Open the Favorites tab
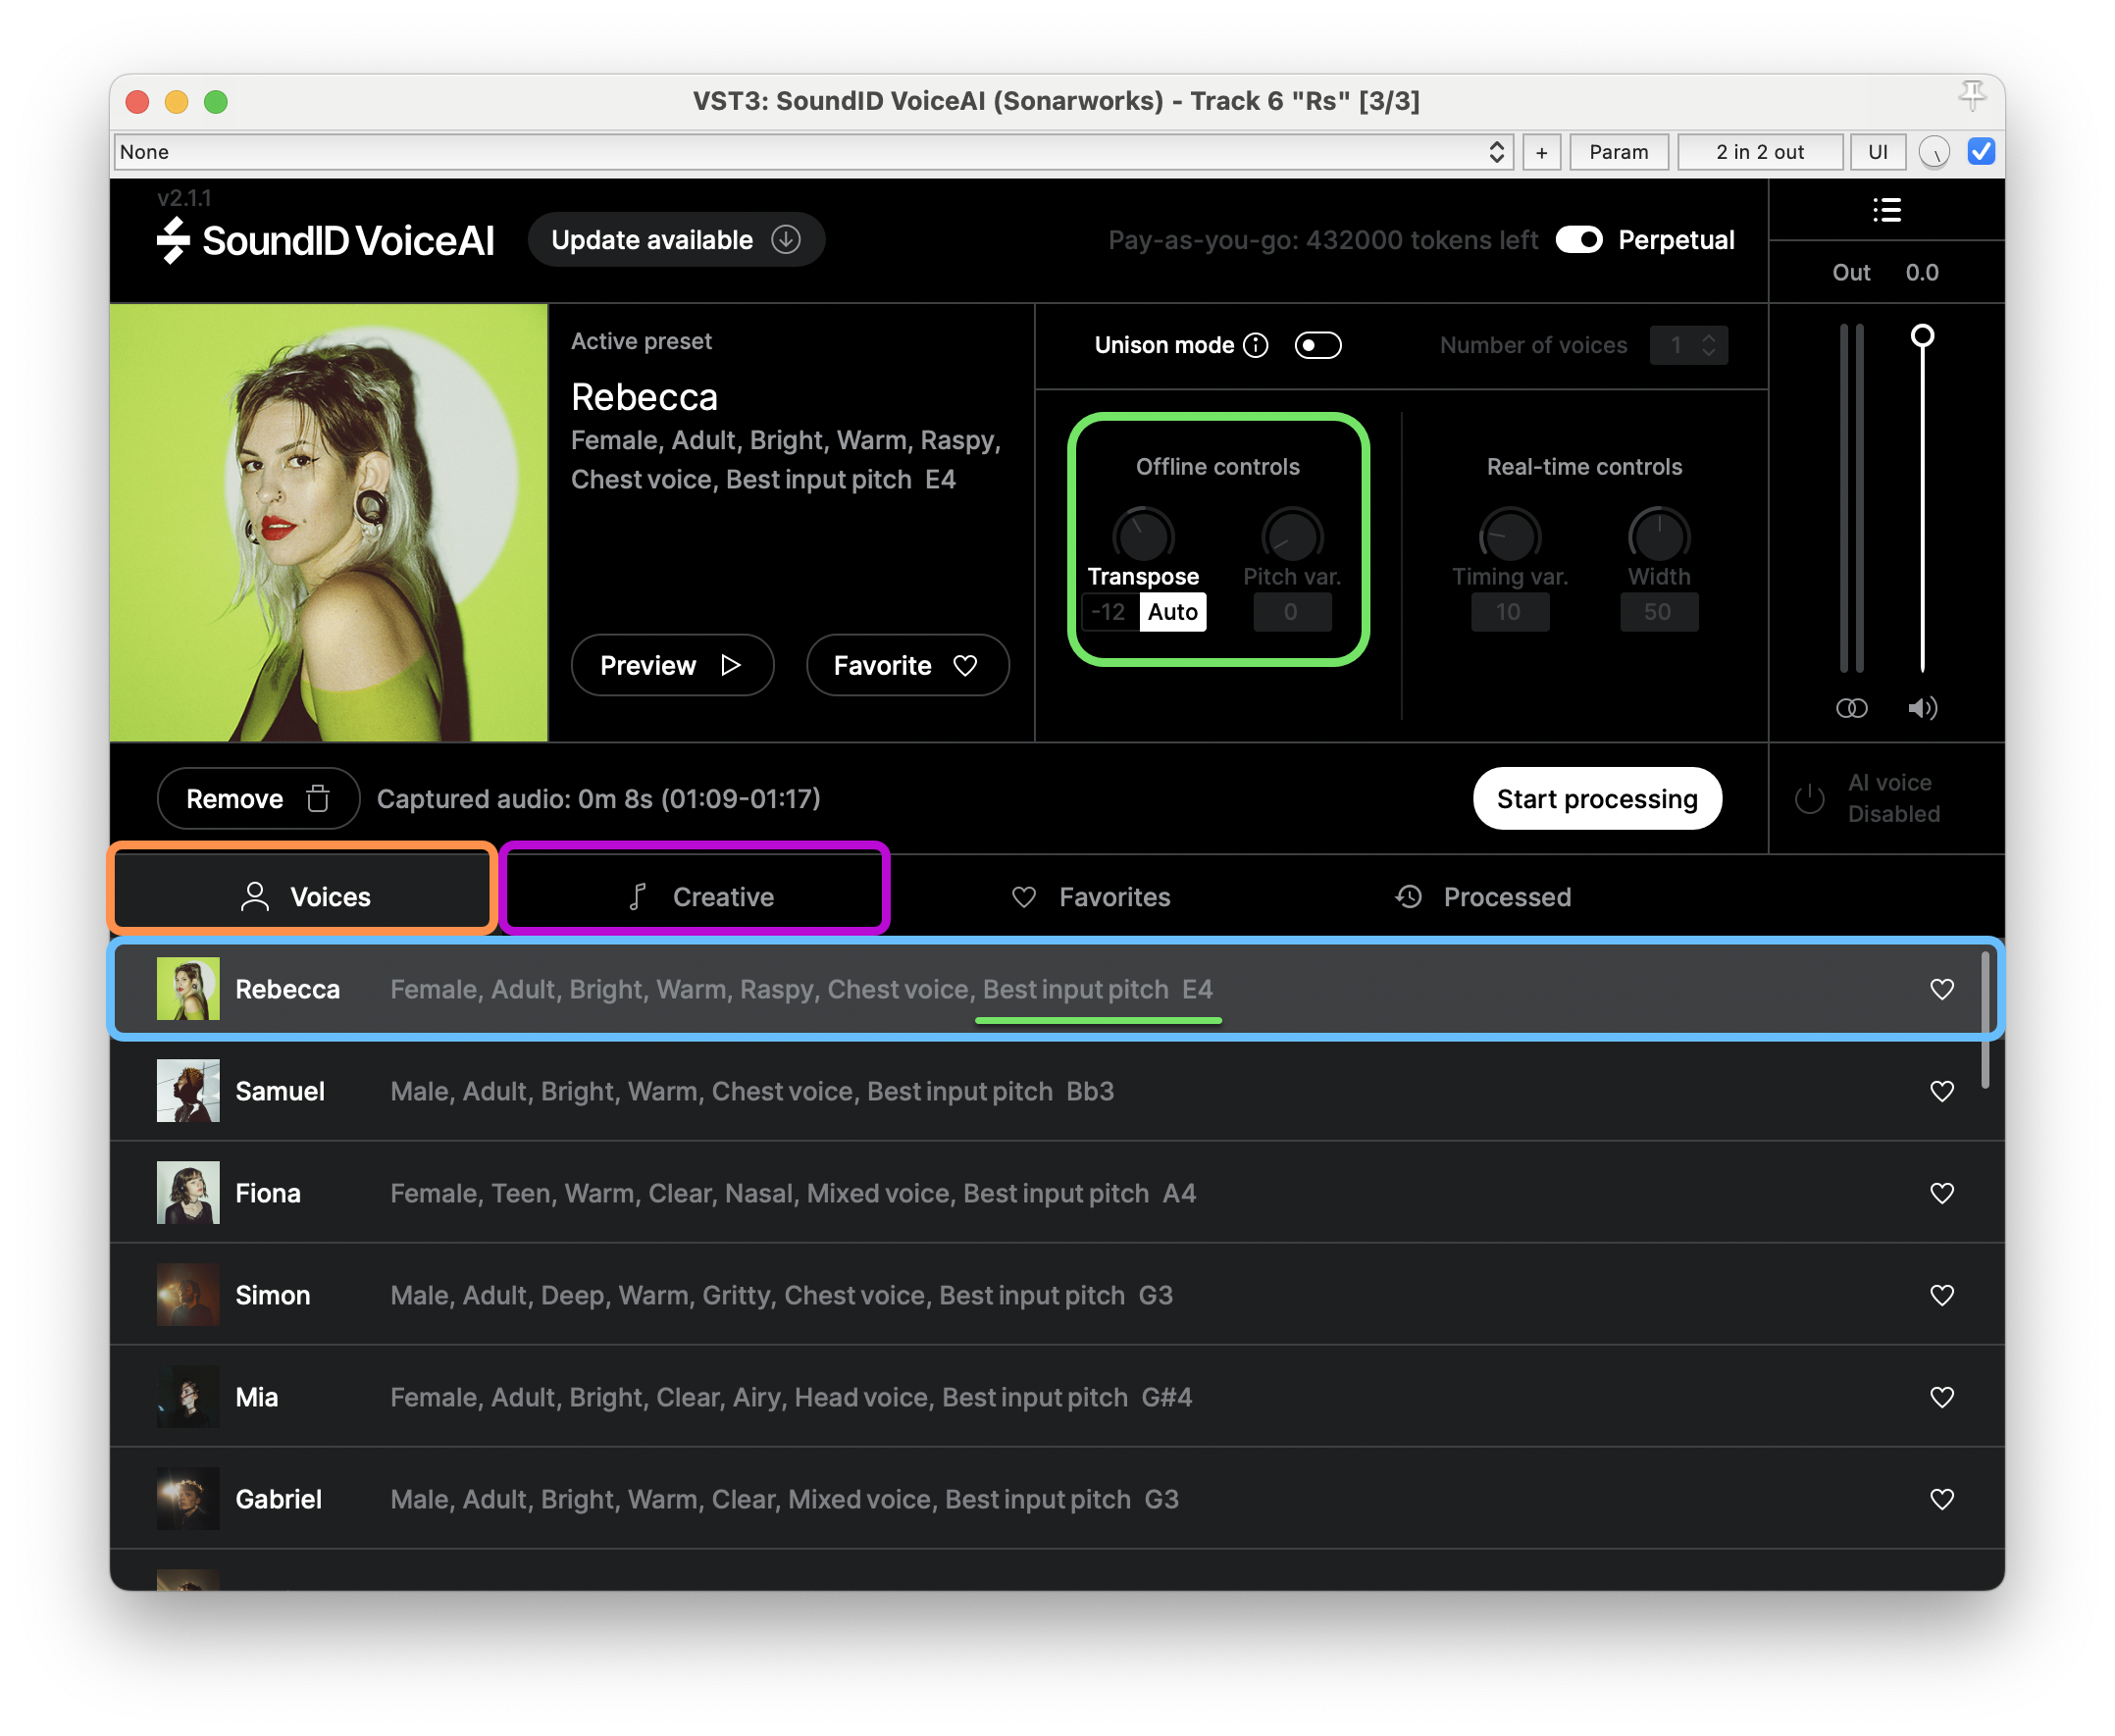The width and height of the screenshot is (2115, 1736). click(x=1090, y=896)
